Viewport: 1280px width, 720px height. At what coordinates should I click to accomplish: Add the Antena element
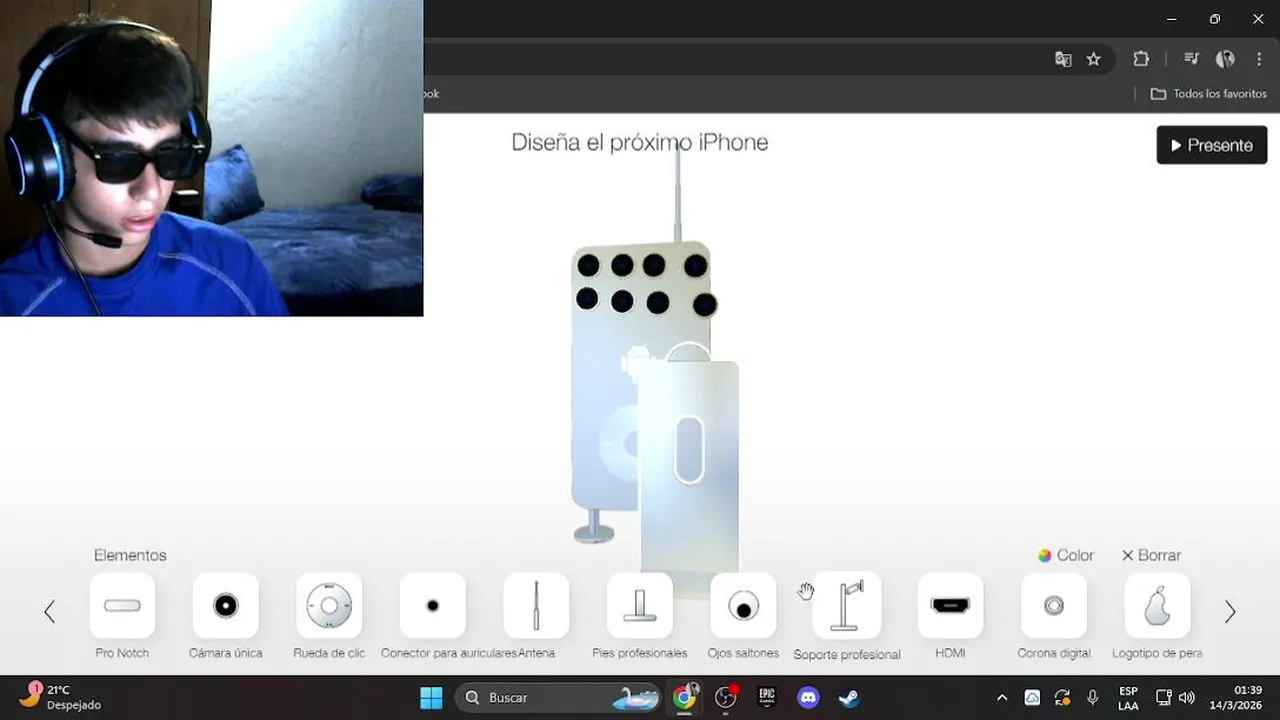(x=536, y=605)
